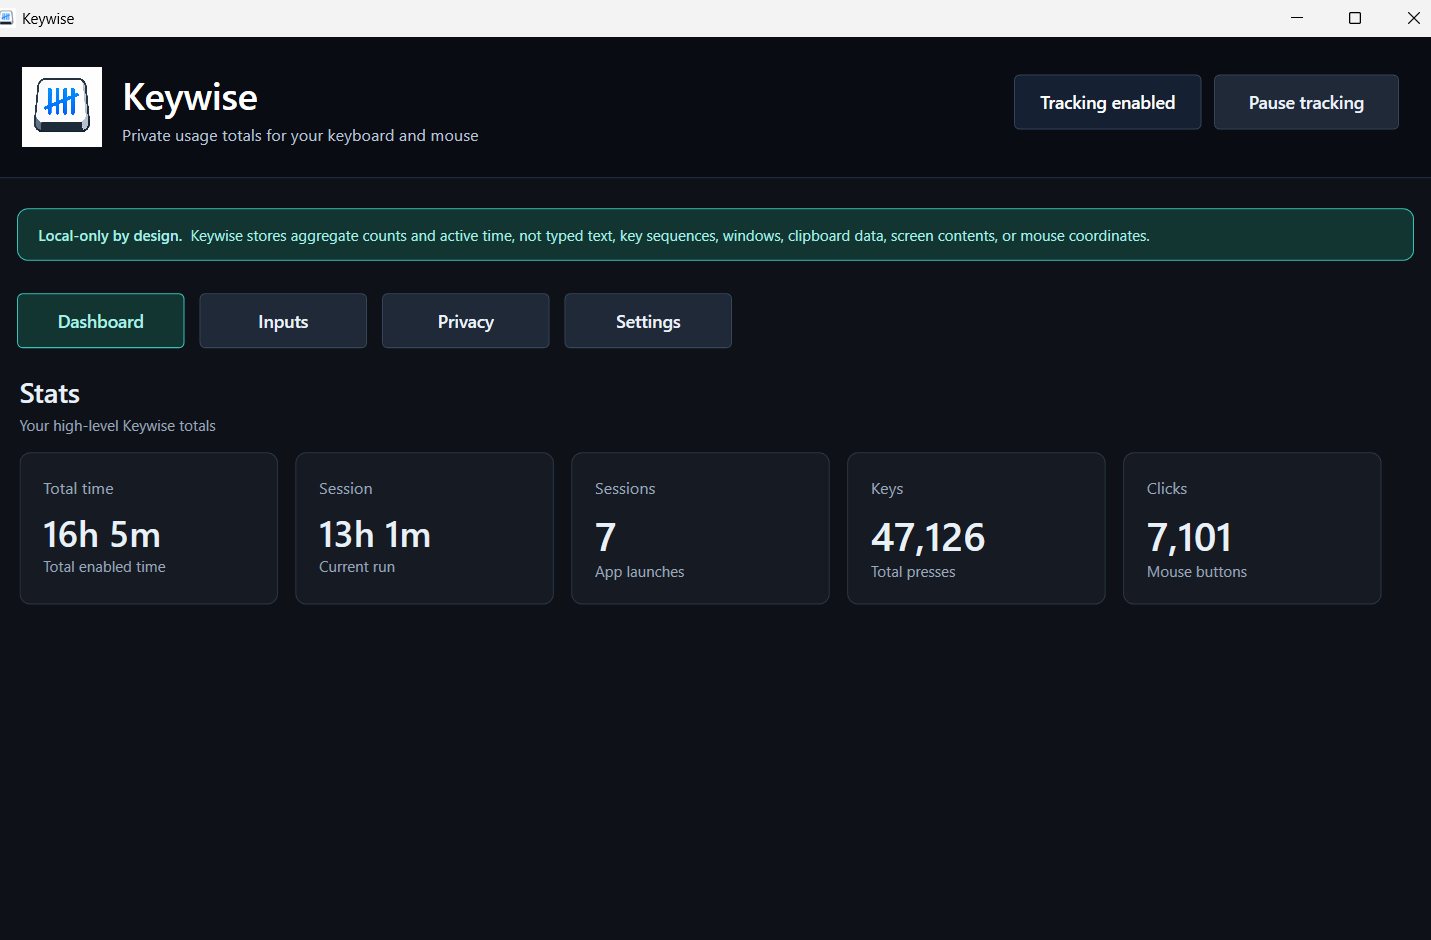Go to the Privacy tab
This screenshot has width=1431, height=940.
point(466,321)
